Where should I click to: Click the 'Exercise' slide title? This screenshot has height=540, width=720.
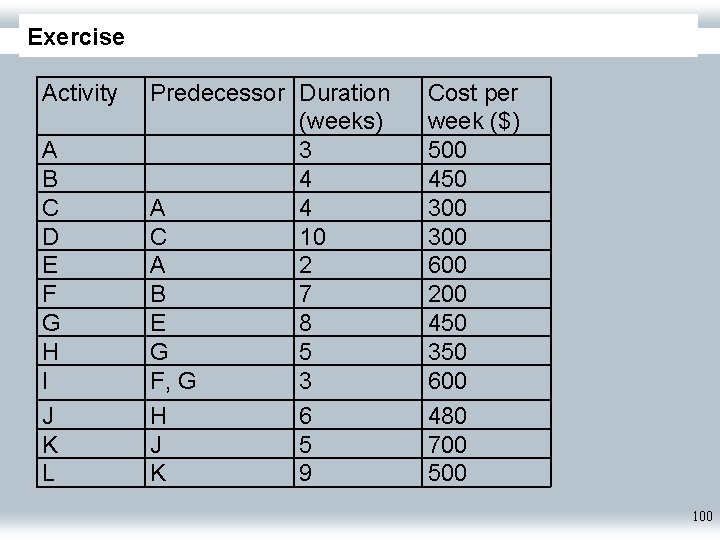(76, 38)
